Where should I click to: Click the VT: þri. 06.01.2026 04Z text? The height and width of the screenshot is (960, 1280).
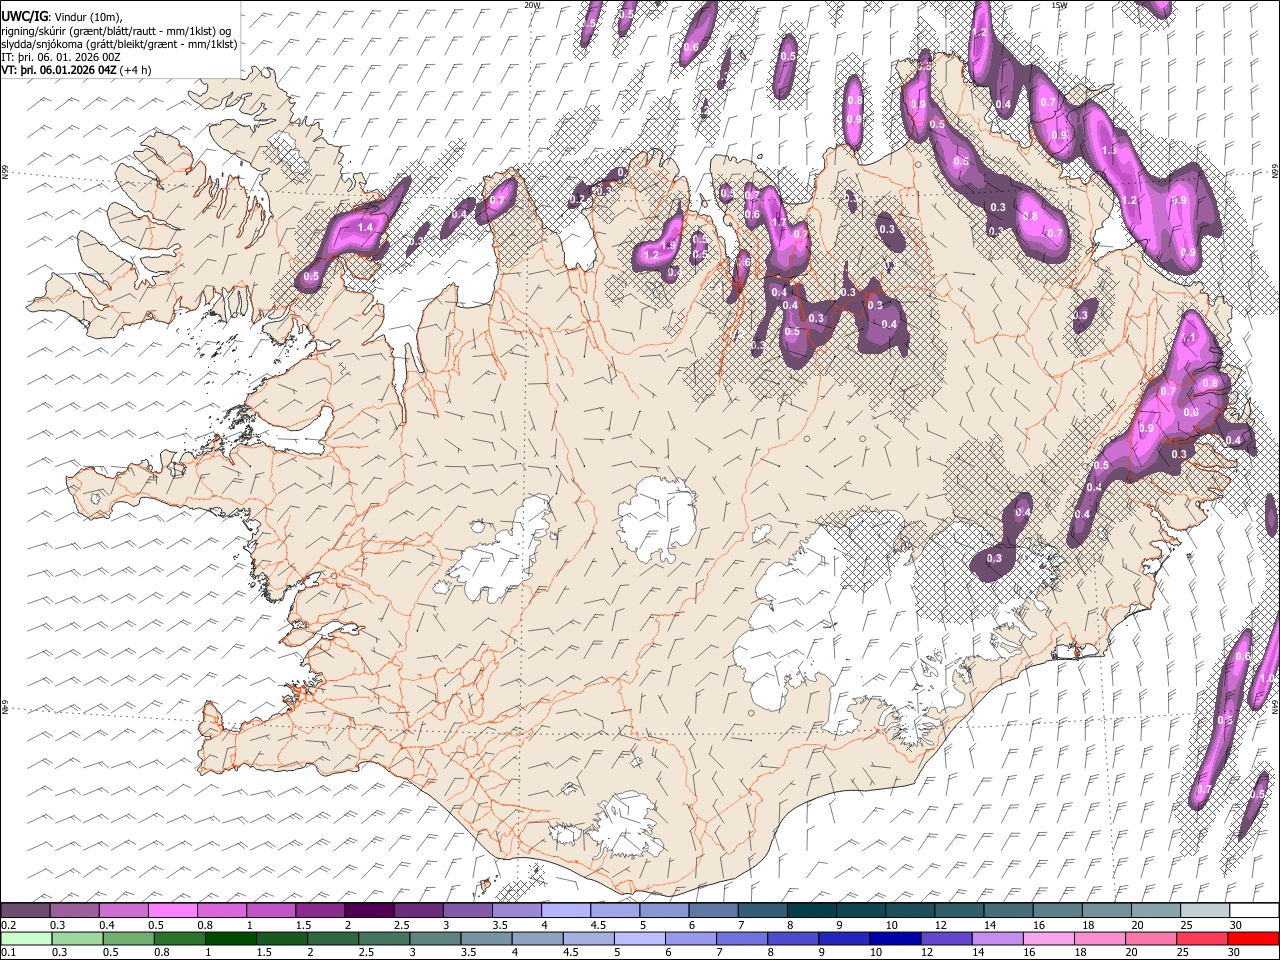(x=58, y=70)
